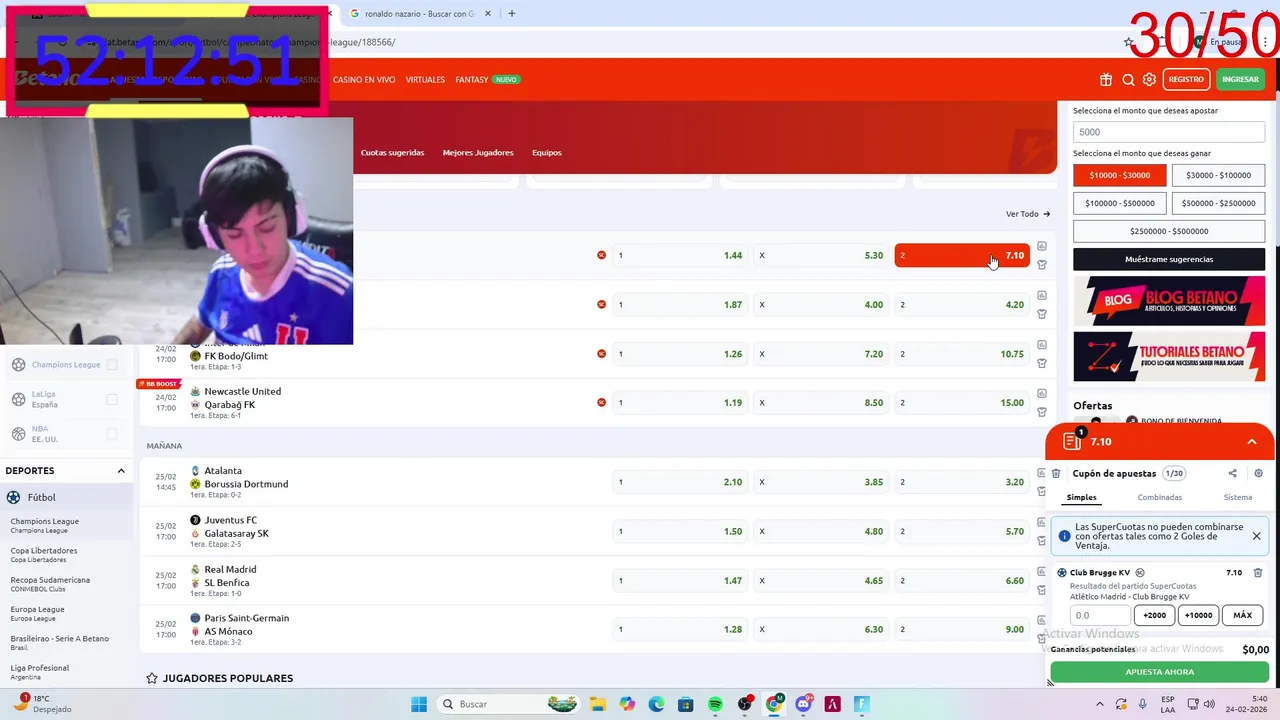Tick the NBA EE. UU. checkbox
Image resolution: width=1280 pixels, height=720 pixels.
click(112, 434)
